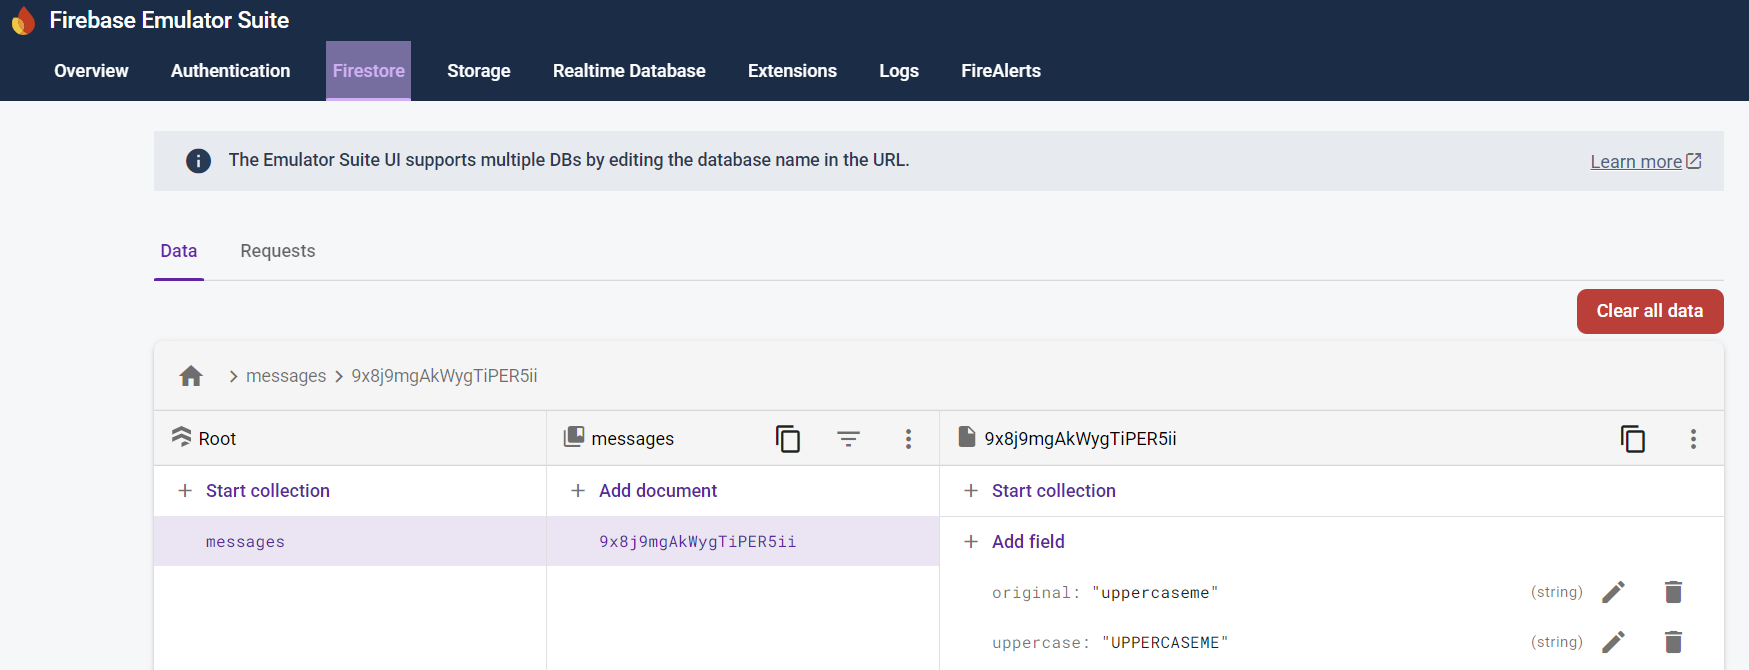This screenshot has width=1749, height=670.
Task: Open the Extensions tab
Action: 792,71
